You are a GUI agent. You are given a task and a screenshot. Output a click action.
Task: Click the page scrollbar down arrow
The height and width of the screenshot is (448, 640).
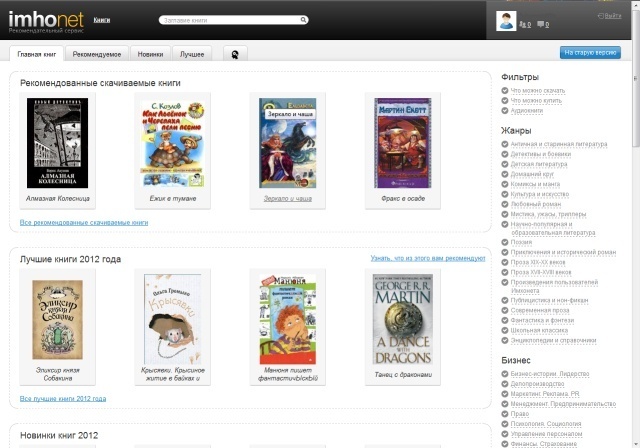[x=636, y=444]
